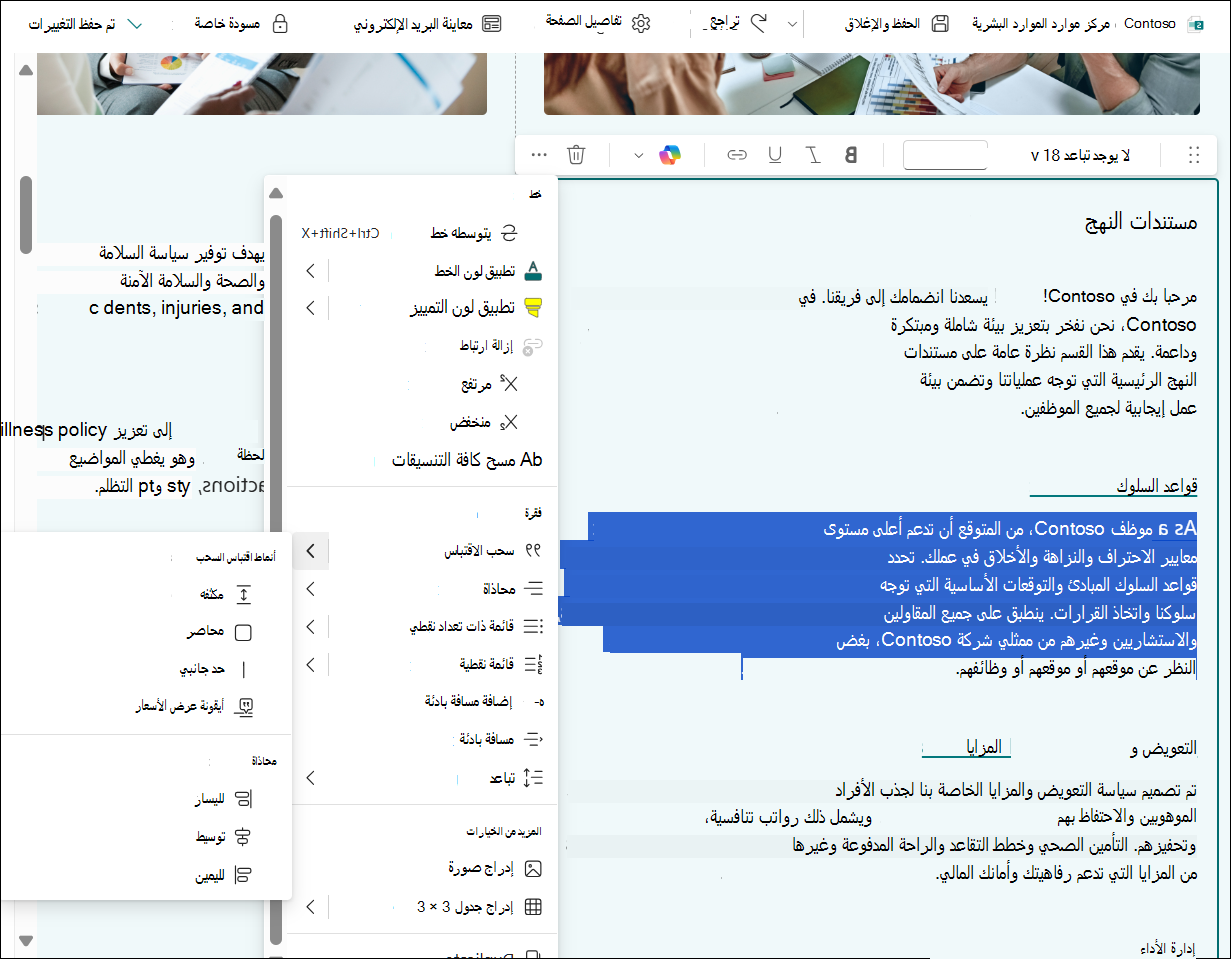The width and height of the screenshot is (1231, 959).
Task: Open معاينة البريد الإلكتروني email preview
Action: [x=427, y=23]
